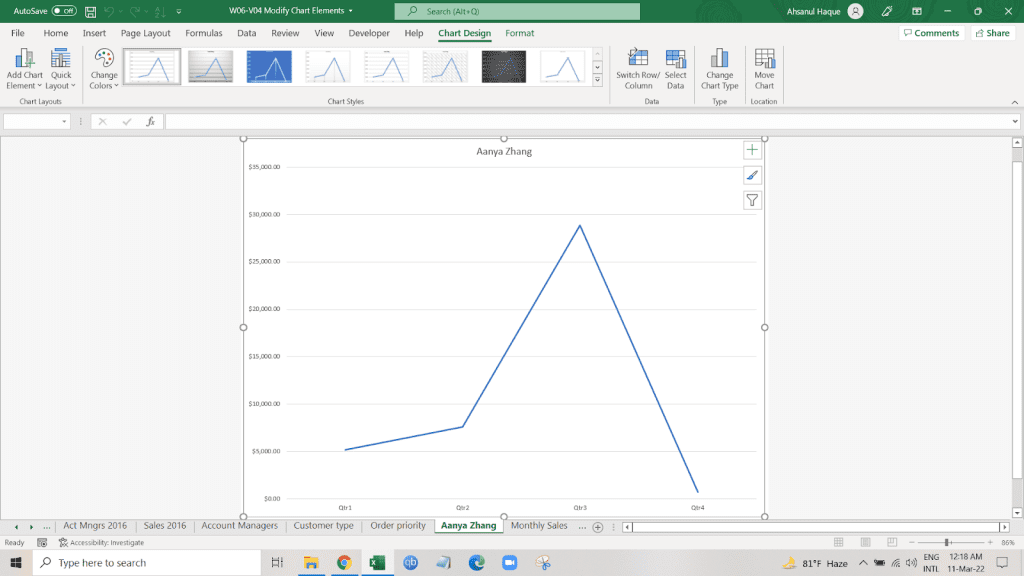Screen dimensions: 1024x576
Task: Click the green Chart Elements plus button
Action: point(752,149)
